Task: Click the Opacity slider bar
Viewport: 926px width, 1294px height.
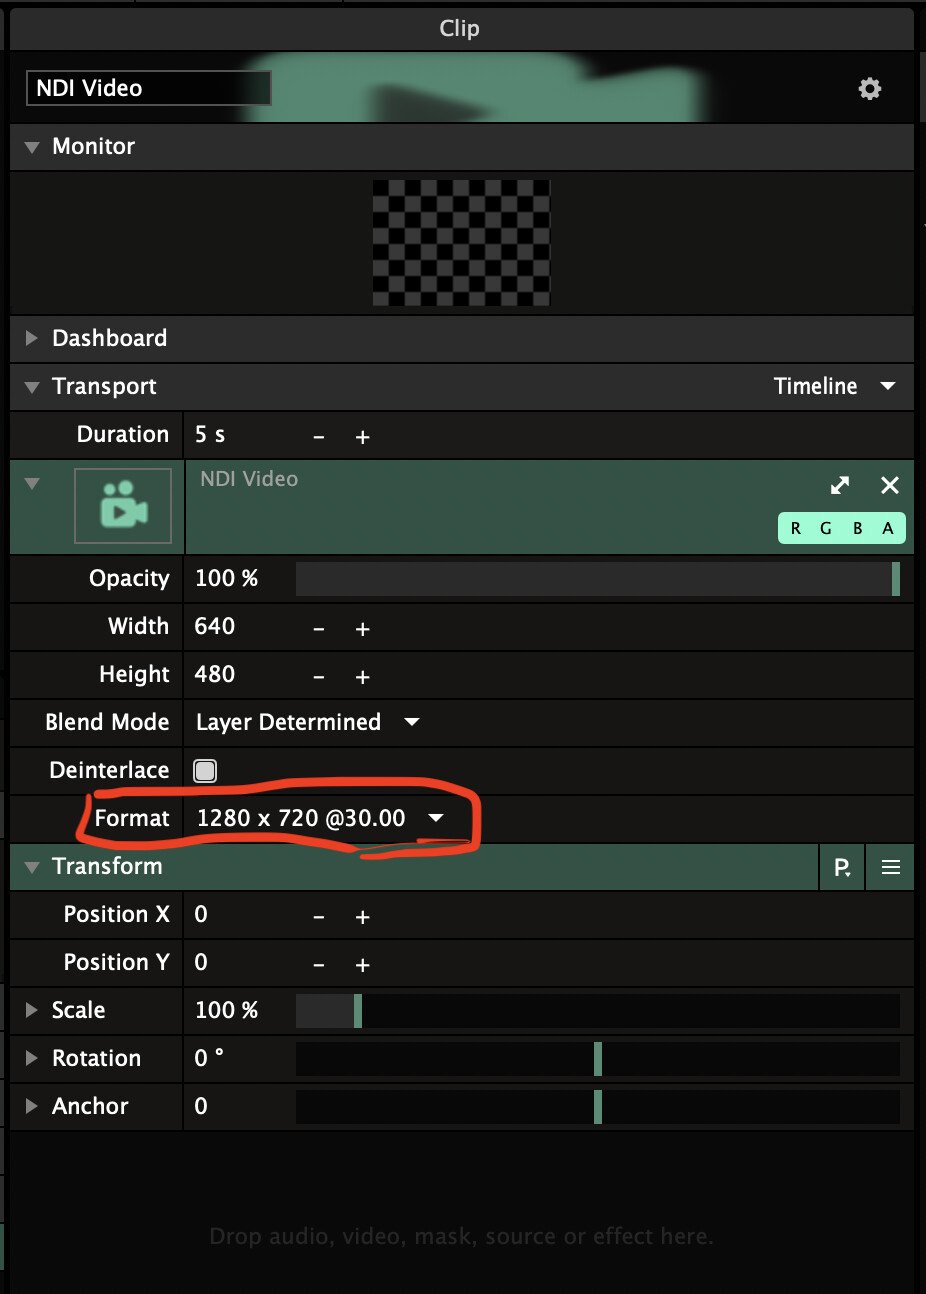Action: pyautogui.click(x=597, y=579)
